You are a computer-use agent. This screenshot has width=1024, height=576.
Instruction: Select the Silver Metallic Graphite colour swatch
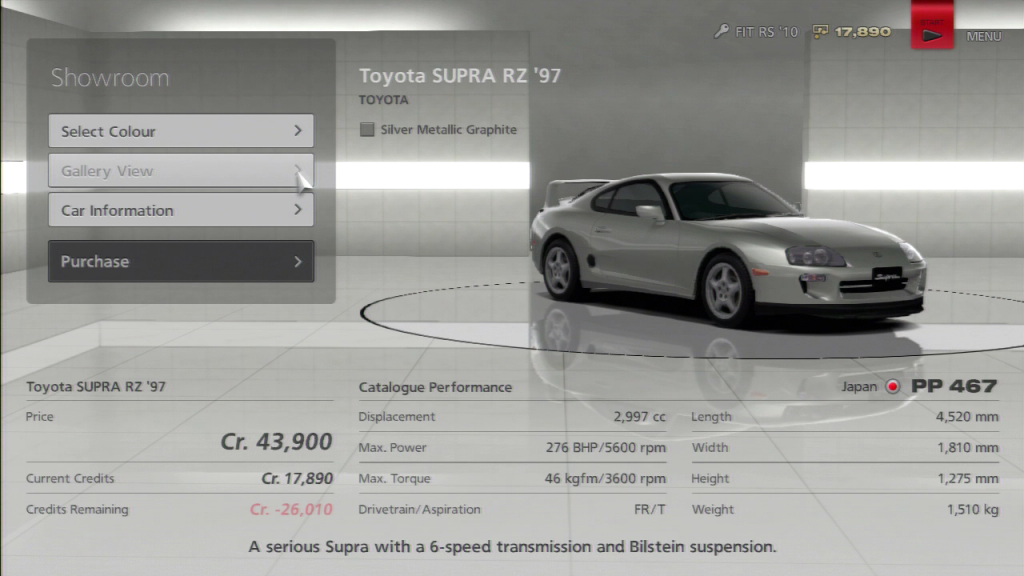click(x=367, y=129)
